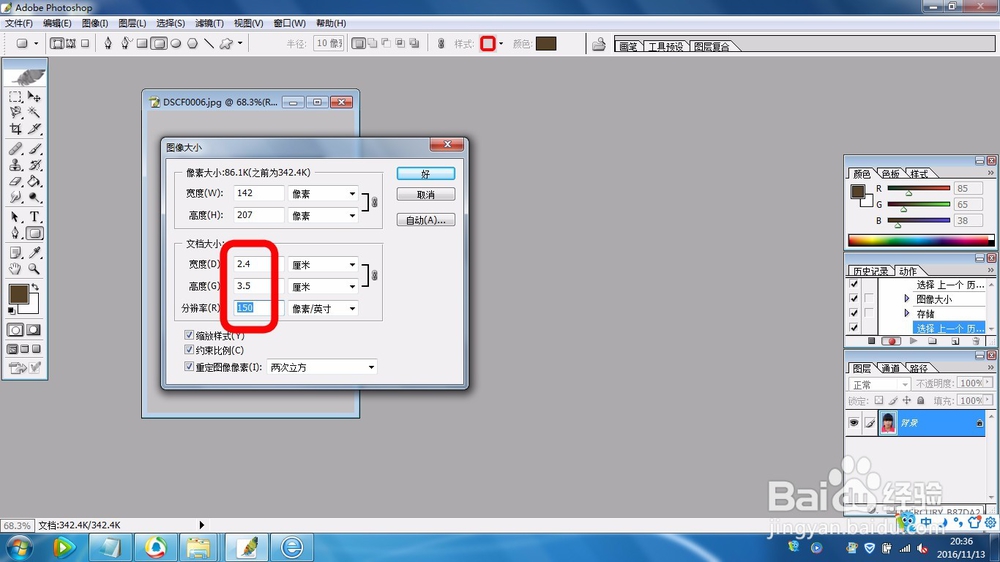Select the Magic Wand tool
This screenshot has width=1000, height=562.
pyautogui.click(x=34, y=113)
